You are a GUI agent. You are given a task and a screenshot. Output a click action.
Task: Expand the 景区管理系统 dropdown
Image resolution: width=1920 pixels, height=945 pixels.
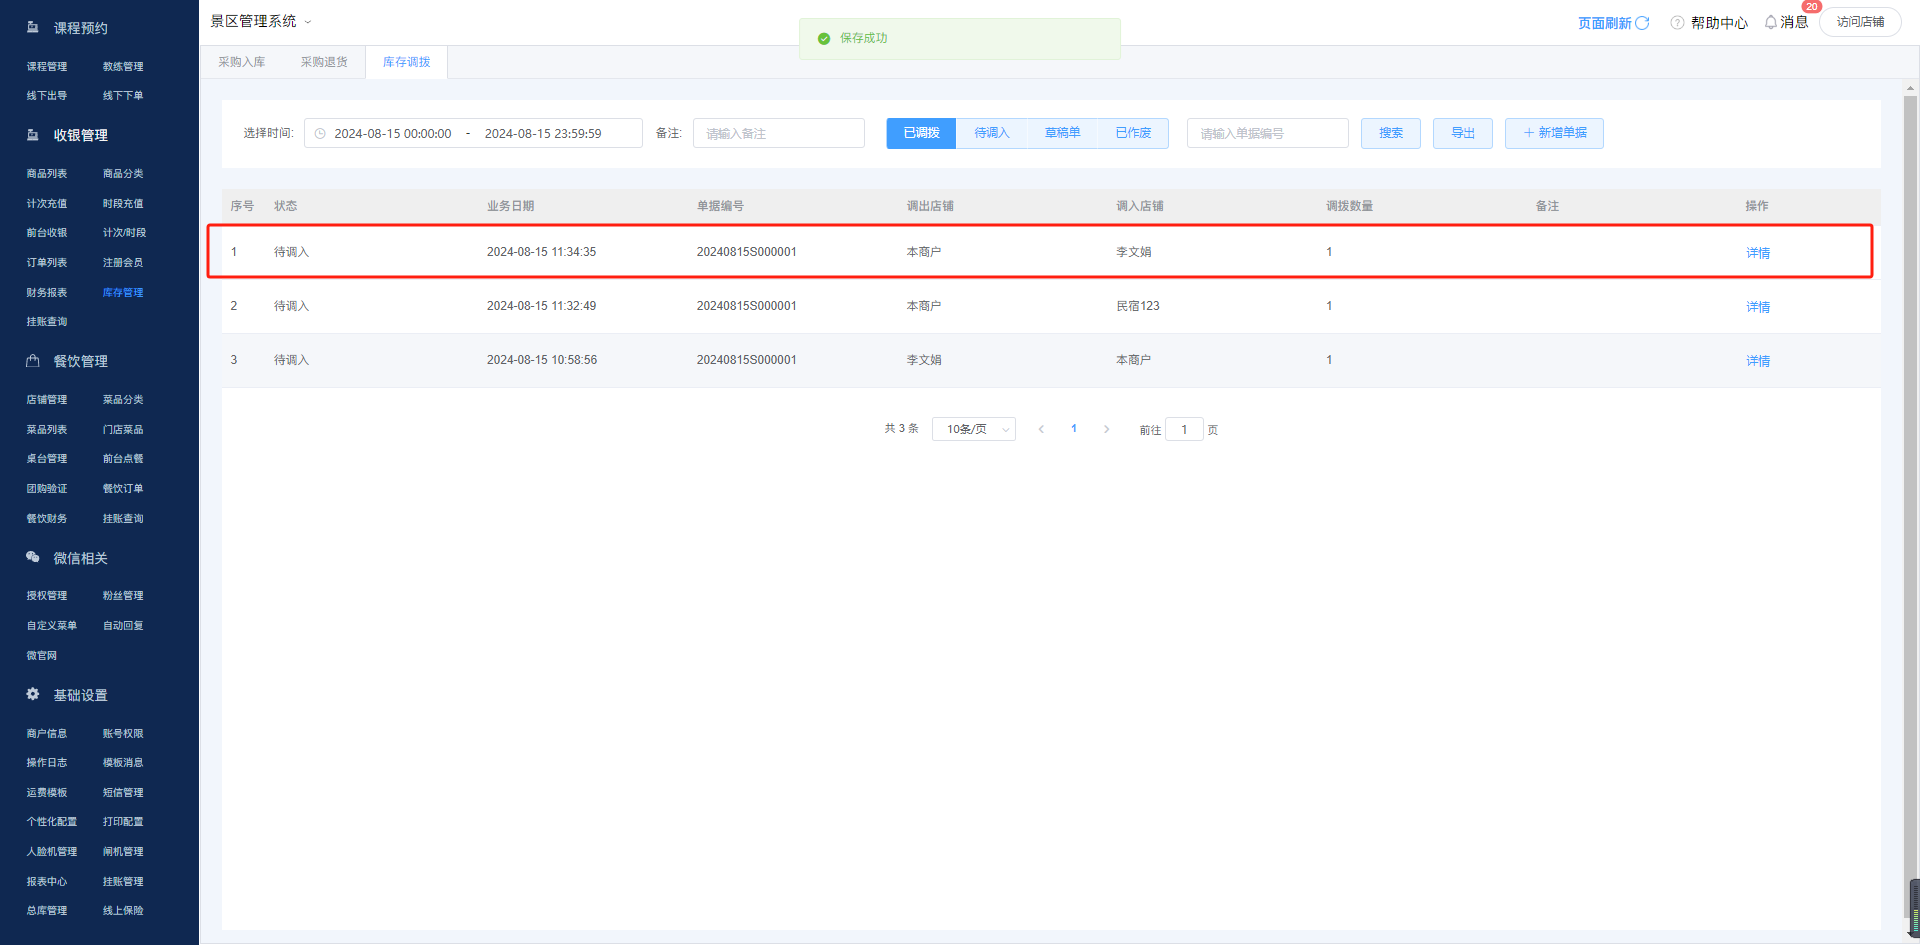coord(308,22)
